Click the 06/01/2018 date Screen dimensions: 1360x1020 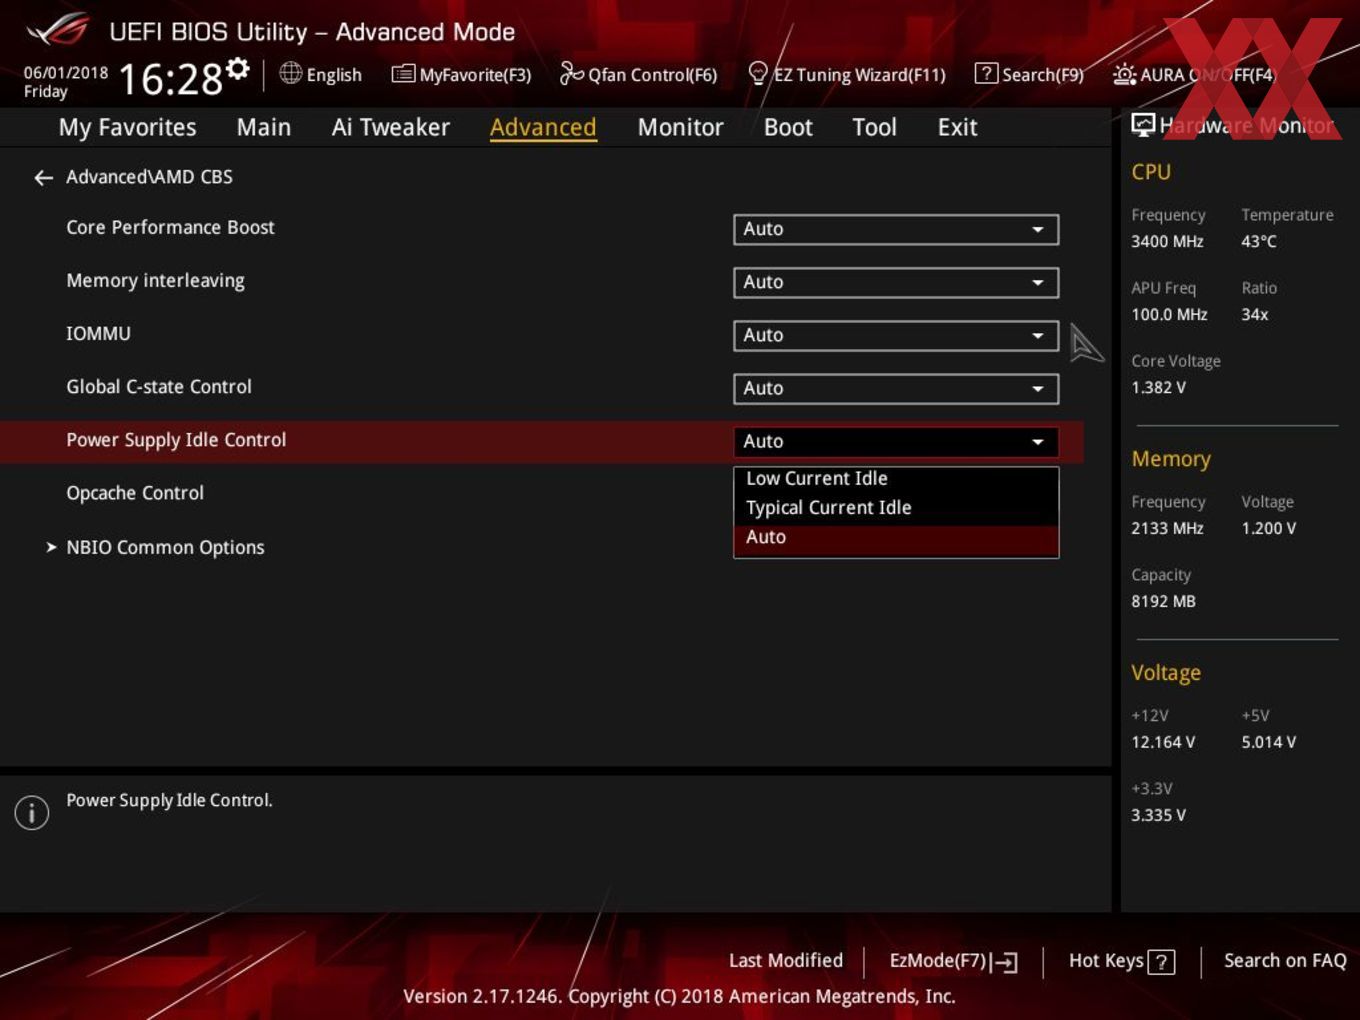tap(66, 73)
